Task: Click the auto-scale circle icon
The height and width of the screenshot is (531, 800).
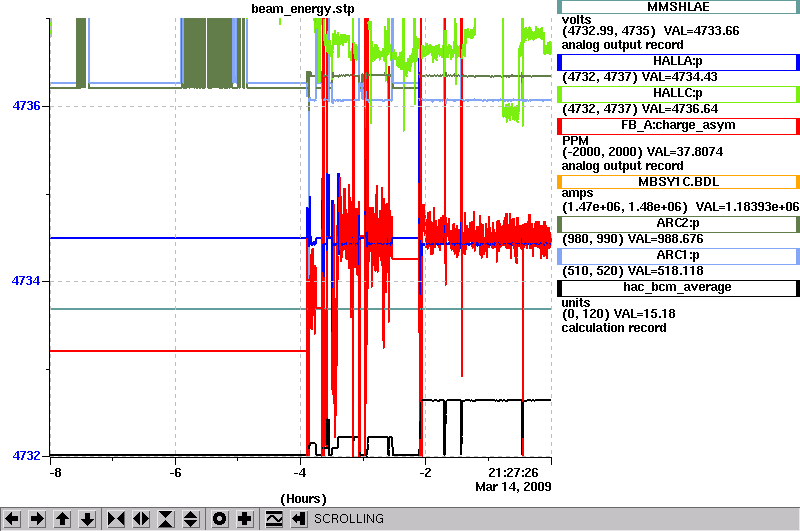Action: pyautogui.click(x=219, y=519)
